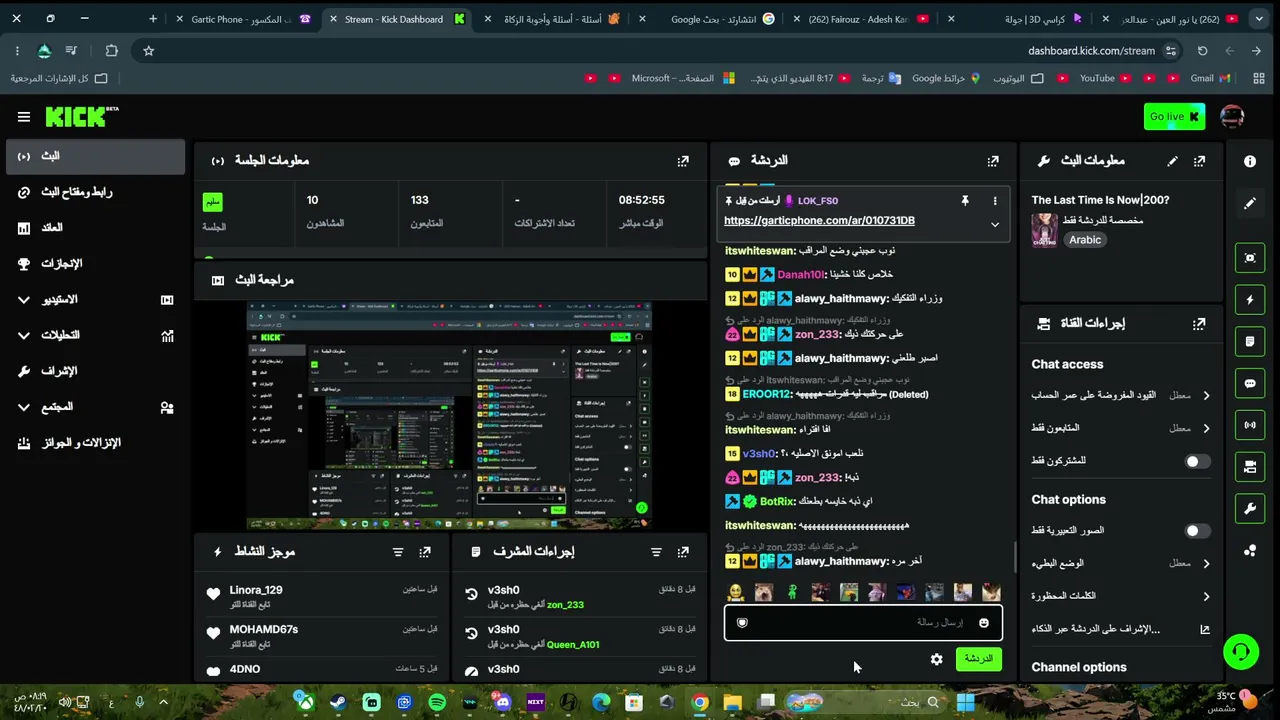The width and height of the screenshot is (1280, 720).
Task: Expand the Community (المجتمع) sidebar section
Action: [95, 408]
